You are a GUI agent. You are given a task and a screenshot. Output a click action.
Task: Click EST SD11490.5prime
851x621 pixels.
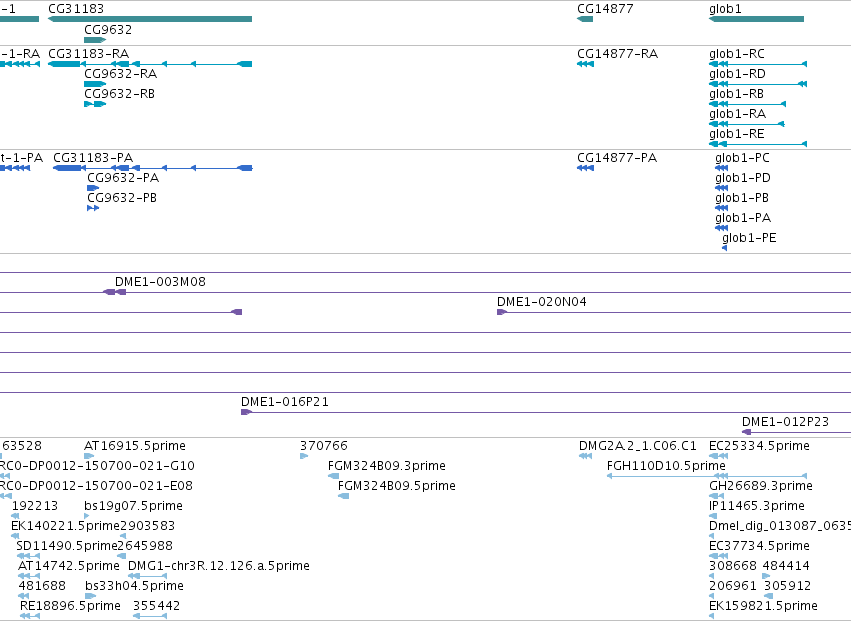point(67,546)
